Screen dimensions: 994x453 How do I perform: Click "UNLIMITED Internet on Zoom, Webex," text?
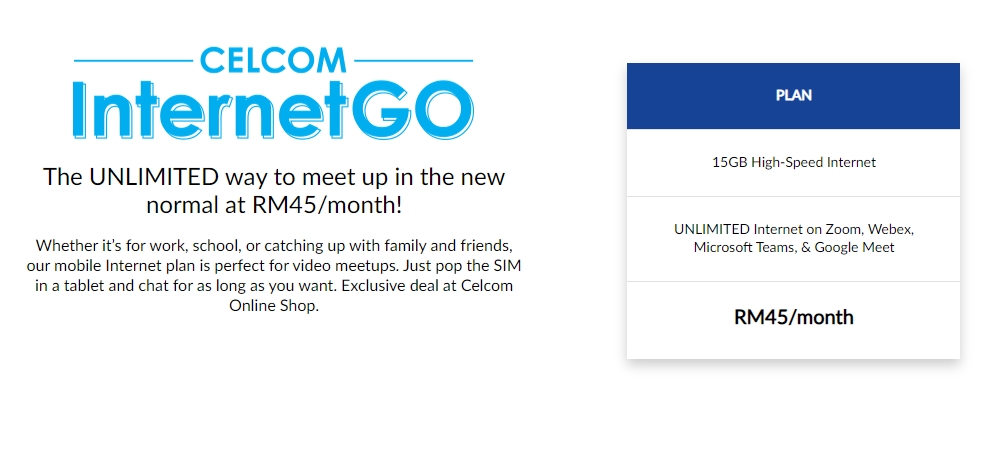coord(793,229)
